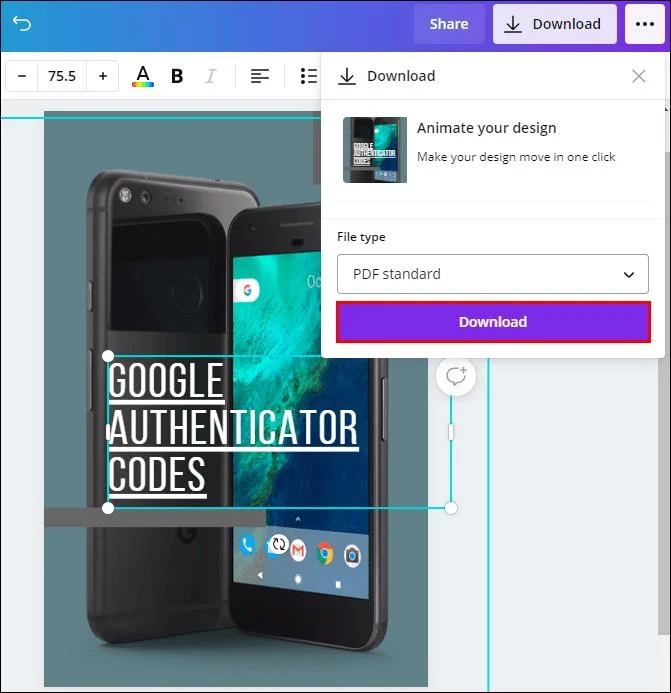The image size is (671, 693).
Task: Click Download in the top bar
Action: 555,24
